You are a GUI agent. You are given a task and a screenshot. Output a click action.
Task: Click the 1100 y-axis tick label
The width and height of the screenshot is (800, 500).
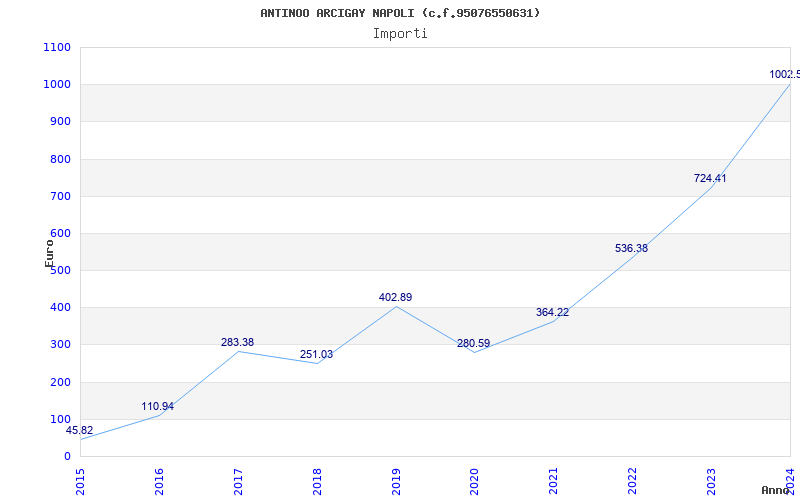57,47
